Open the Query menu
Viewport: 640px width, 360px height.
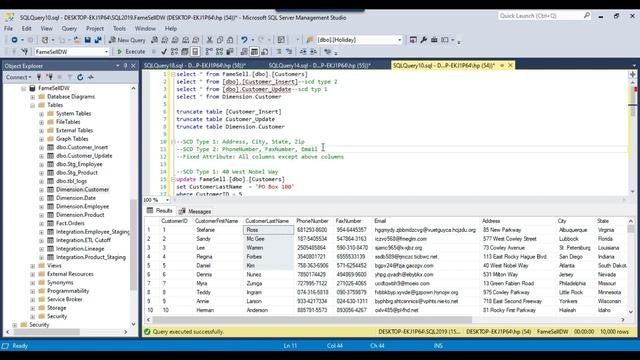click(x=69, y=29)
